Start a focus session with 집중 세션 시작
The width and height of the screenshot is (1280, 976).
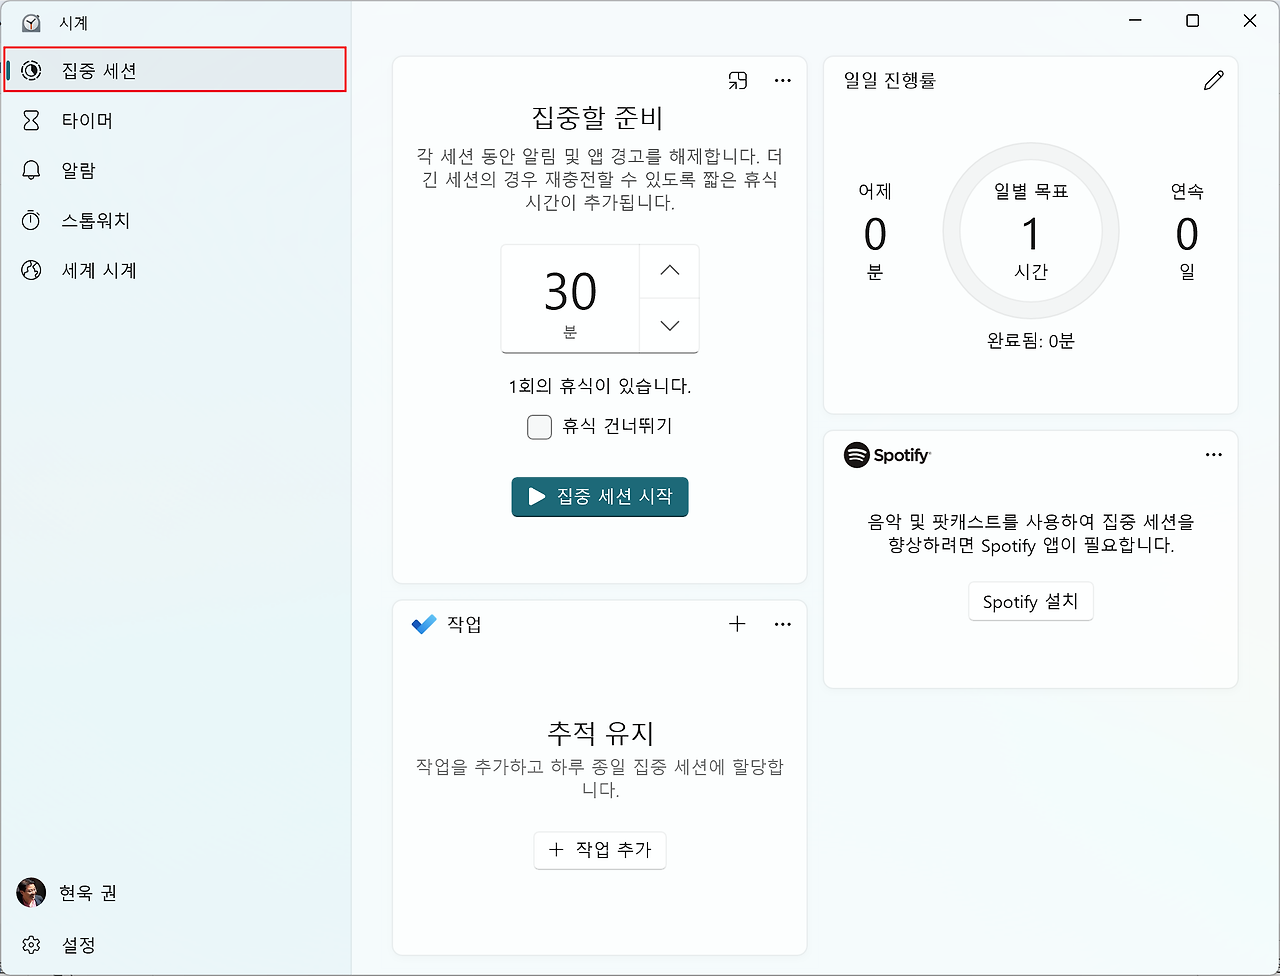pyautogui.click(x=599, y=497)
